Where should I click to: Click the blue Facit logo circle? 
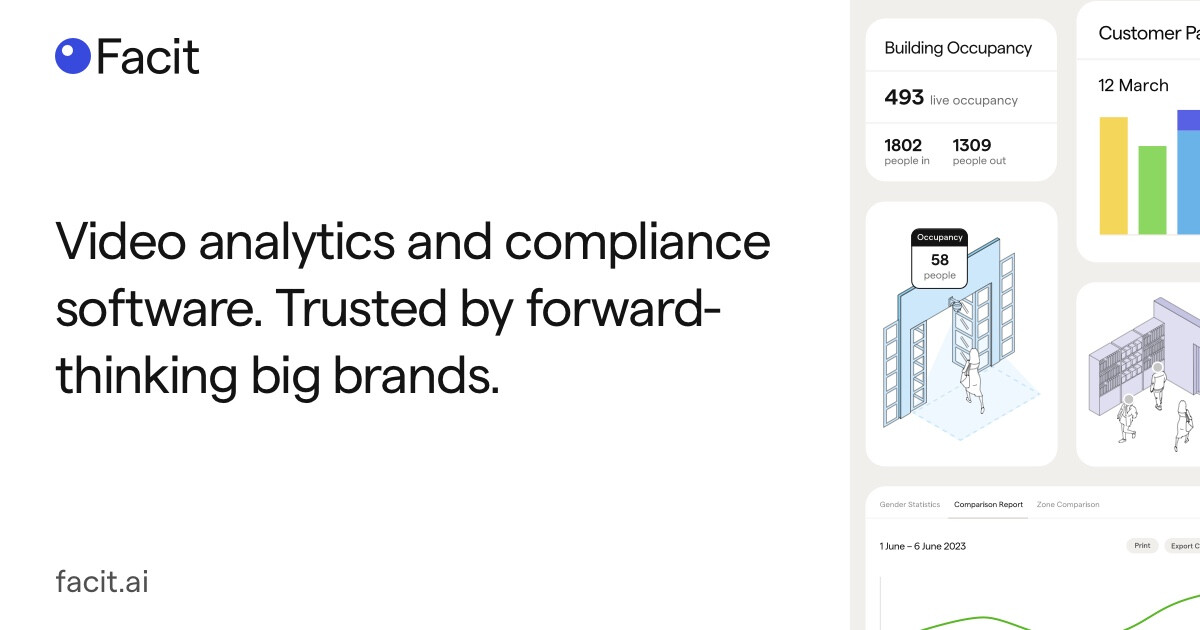coord(73,56)
